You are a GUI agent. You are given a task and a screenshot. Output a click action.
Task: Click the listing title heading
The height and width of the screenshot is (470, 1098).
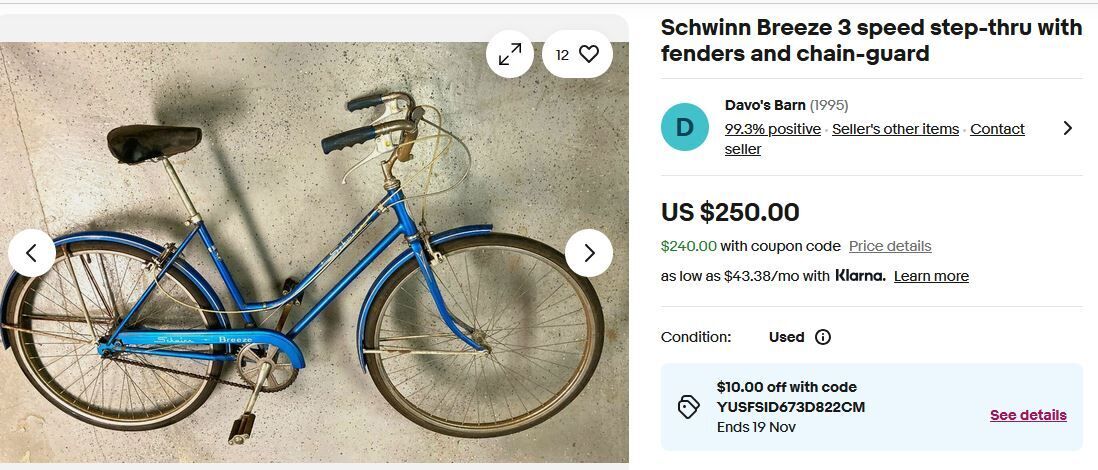(x=871, y=40)
